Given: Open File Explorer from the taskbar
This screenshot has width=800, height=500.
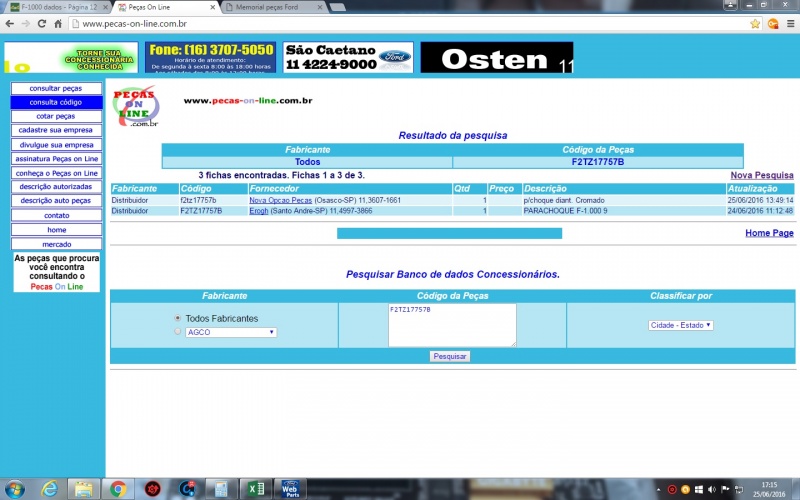Looking at the screenshot, I should point(84,489).
